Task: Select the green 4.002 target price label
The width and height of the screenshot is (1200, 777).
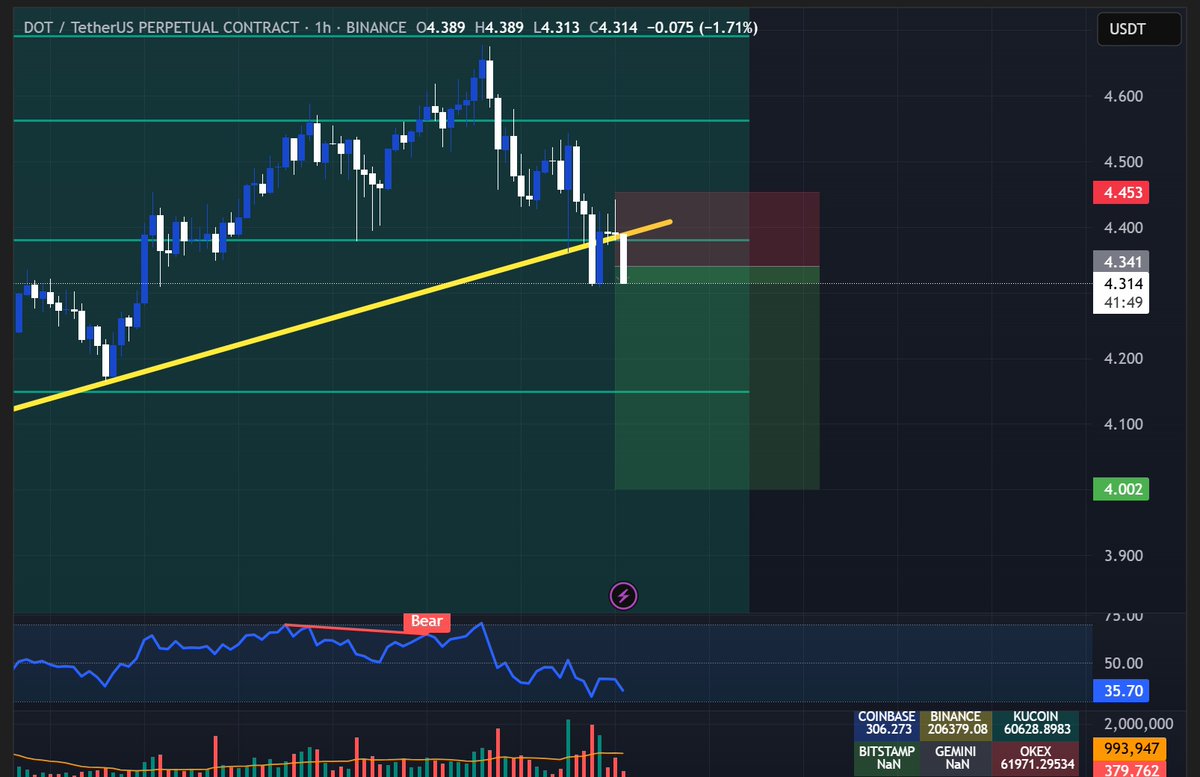Action: point(1122,489)
